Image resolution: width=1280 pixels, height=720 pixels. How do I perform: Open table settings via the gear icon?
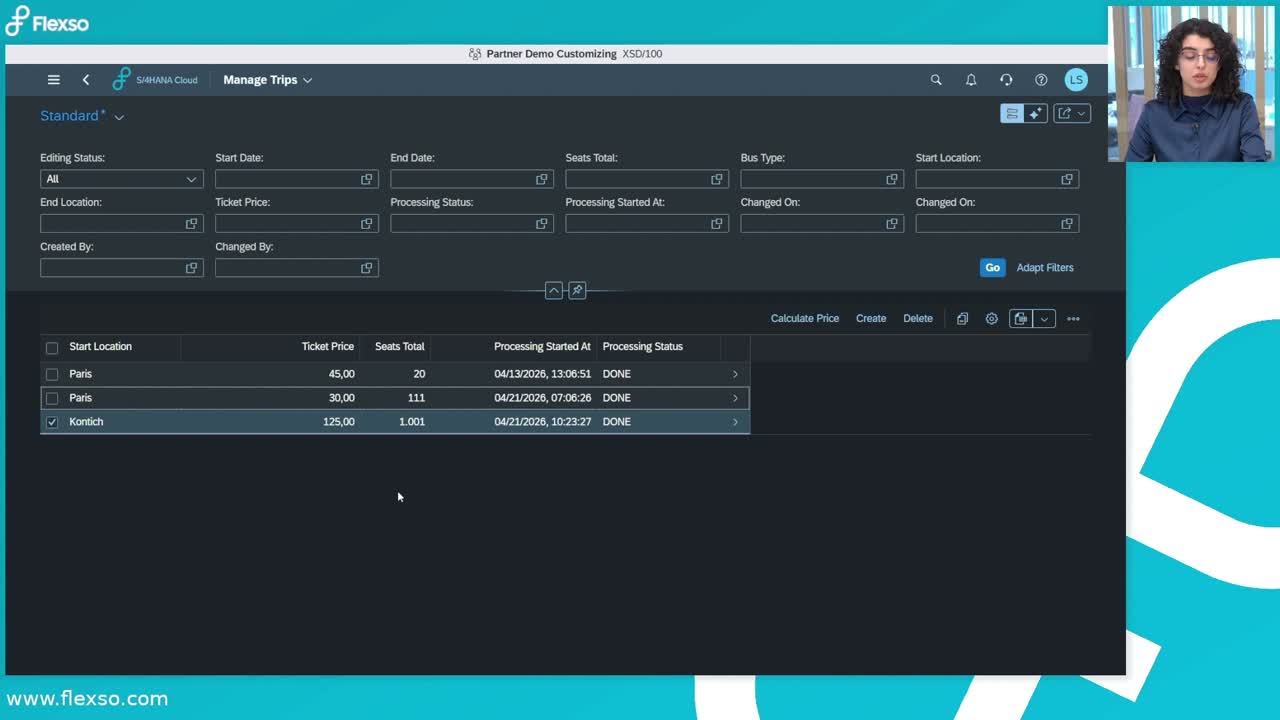[992, 319]
